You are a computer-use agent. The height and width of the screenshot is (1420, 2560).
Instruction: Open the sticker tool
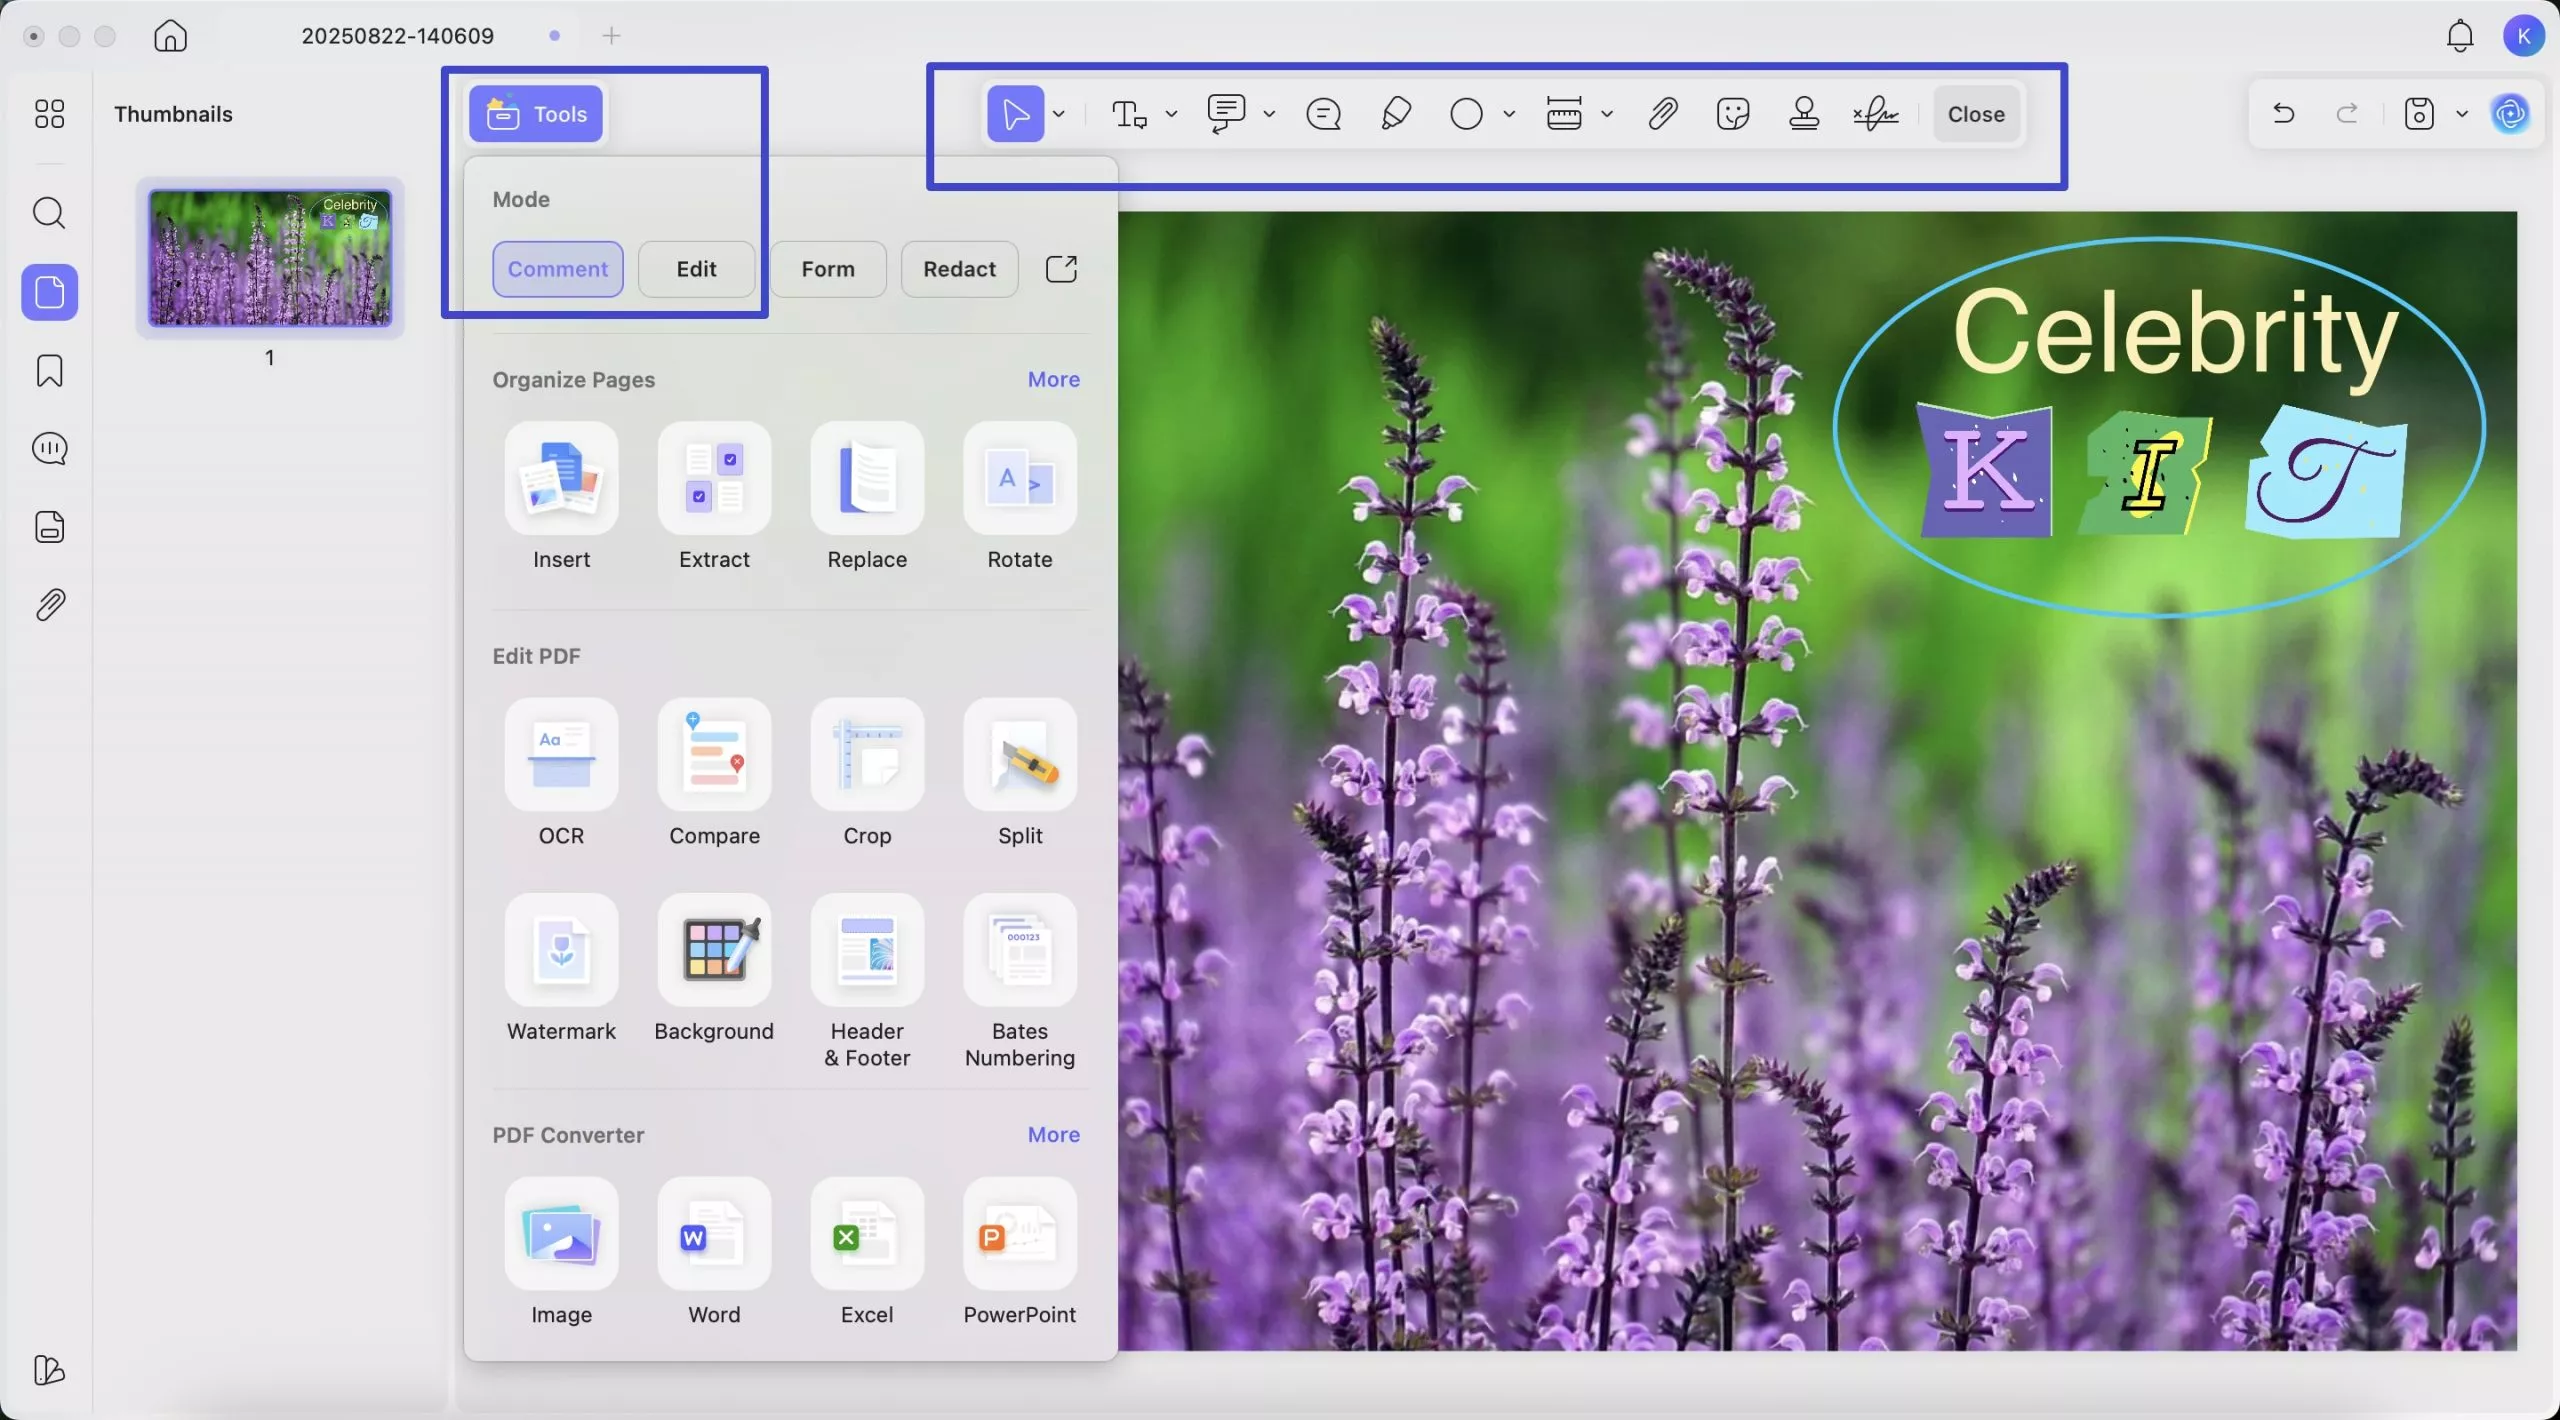pos(1732,114)
